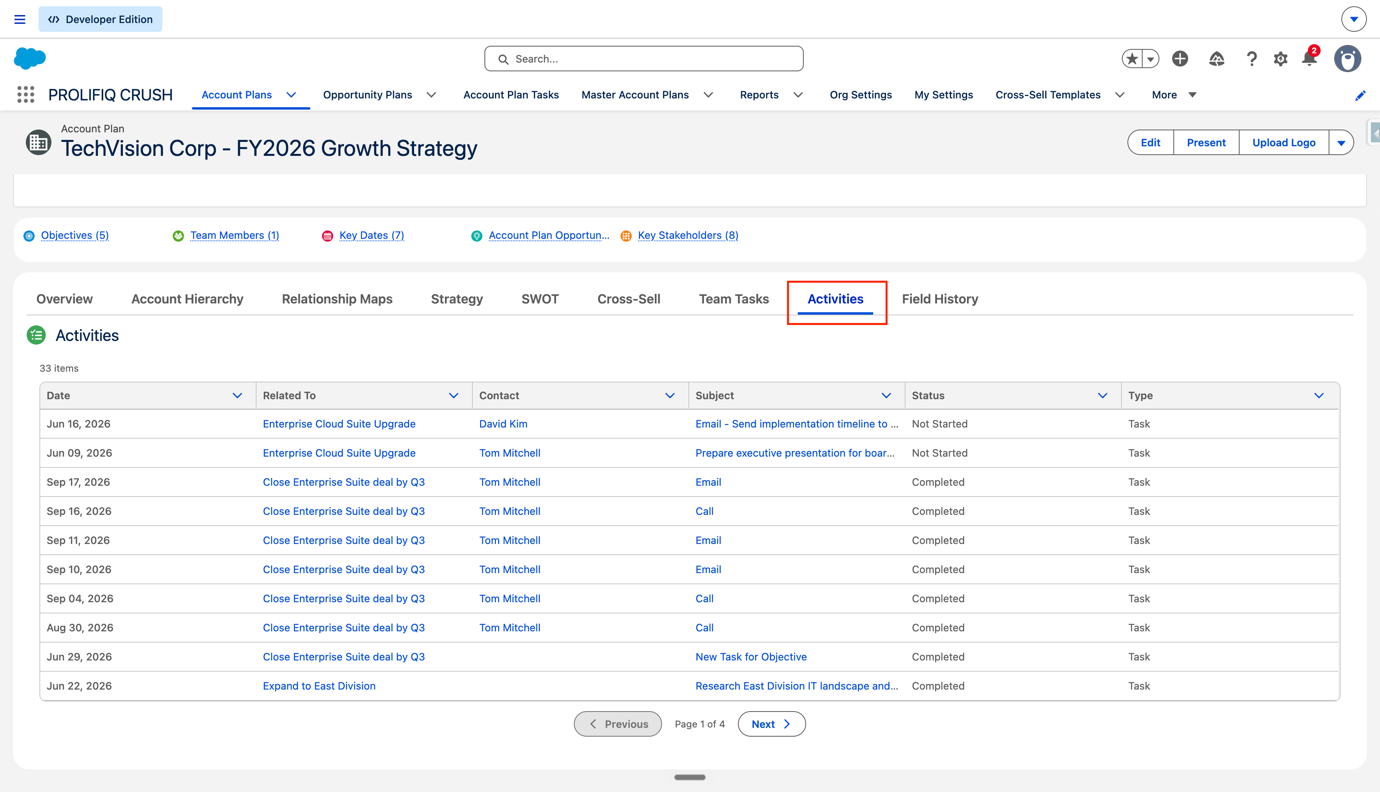
Task: Go to the Account Plan Tasks tab
Action: 511,95
